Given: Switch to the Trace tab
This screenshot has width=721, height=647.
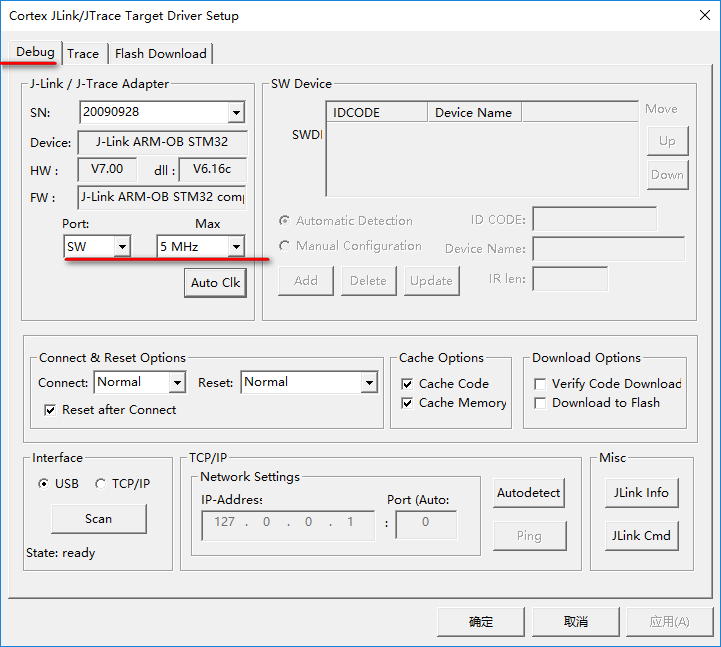Looking at the screenshot, I should click(83, 54).
